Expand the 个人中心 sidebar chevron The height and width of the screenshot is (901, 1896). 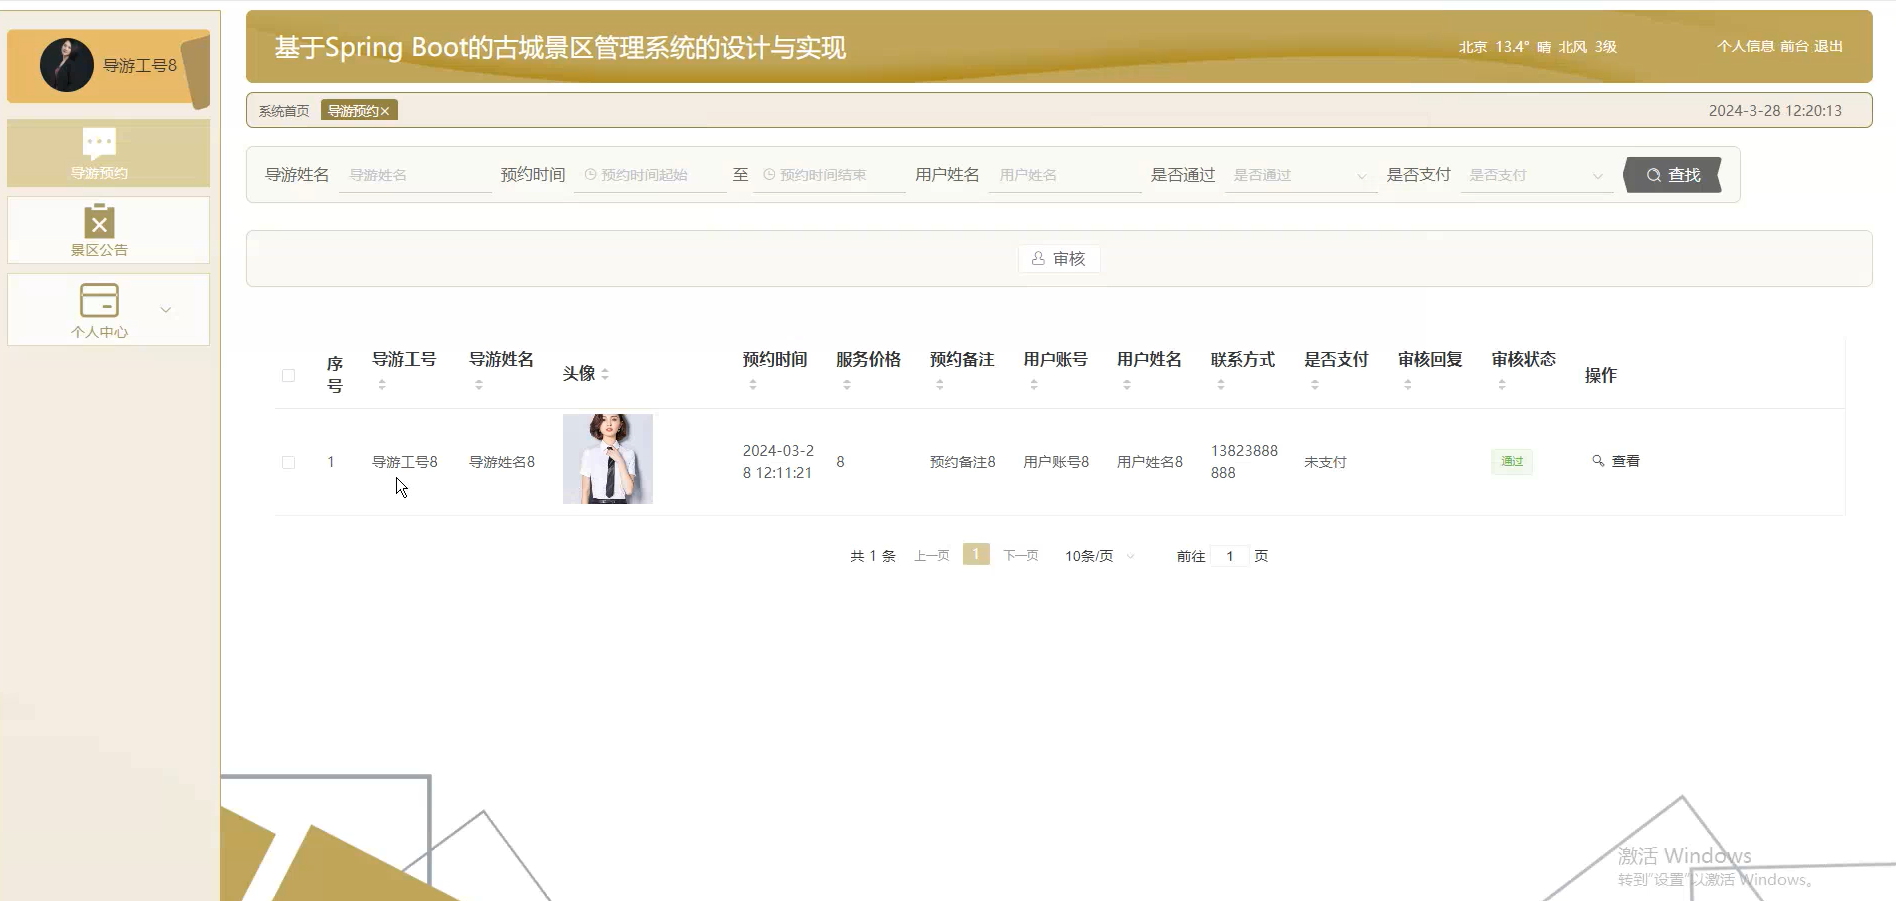[x=166, y=310]
